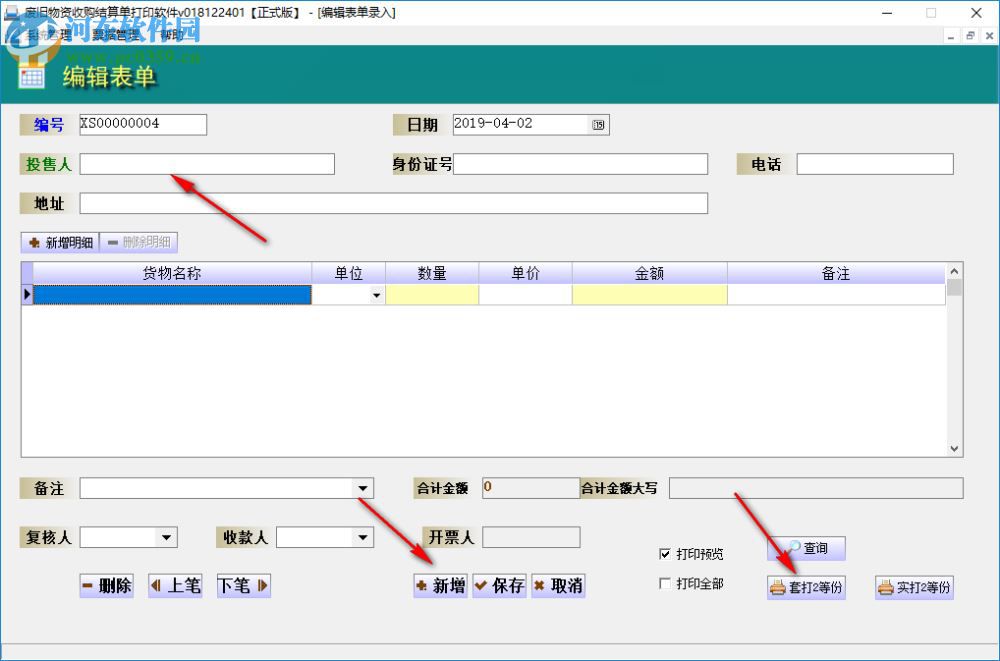The height and width of the screenshot is (661, 1000).
Task: Click the 地址 input field
Action: point(393,204)
